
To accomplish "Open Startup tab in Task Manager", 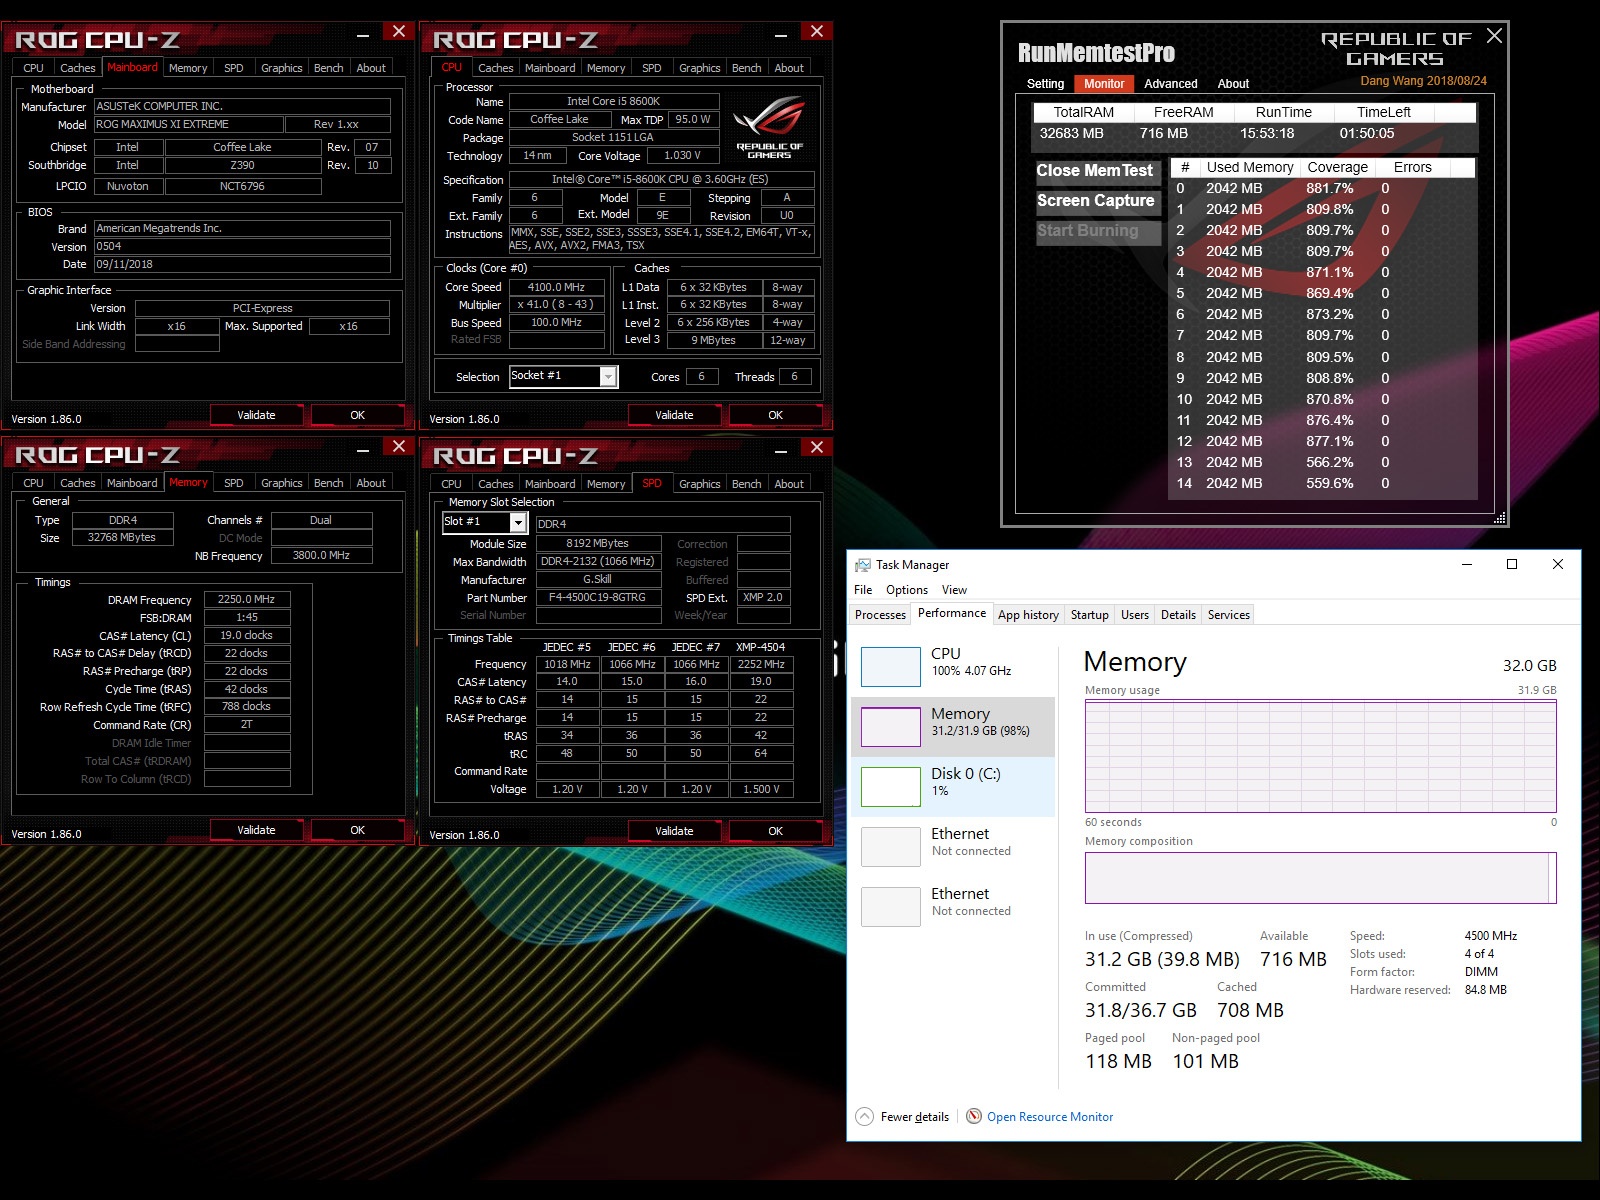I will tap(1089, 615).
